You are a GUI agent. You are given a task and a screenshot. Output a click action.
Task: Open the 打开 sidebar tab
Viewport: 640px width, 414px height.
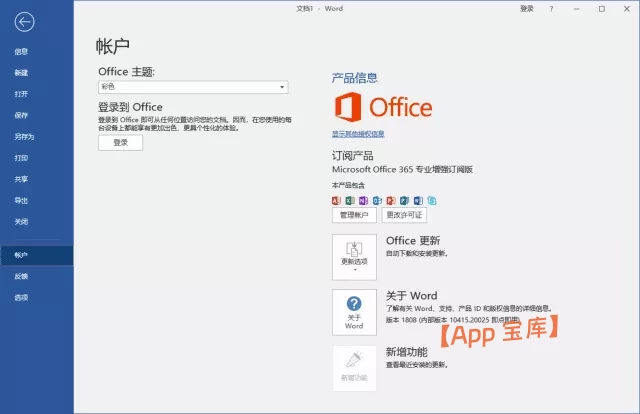(21, 94)
